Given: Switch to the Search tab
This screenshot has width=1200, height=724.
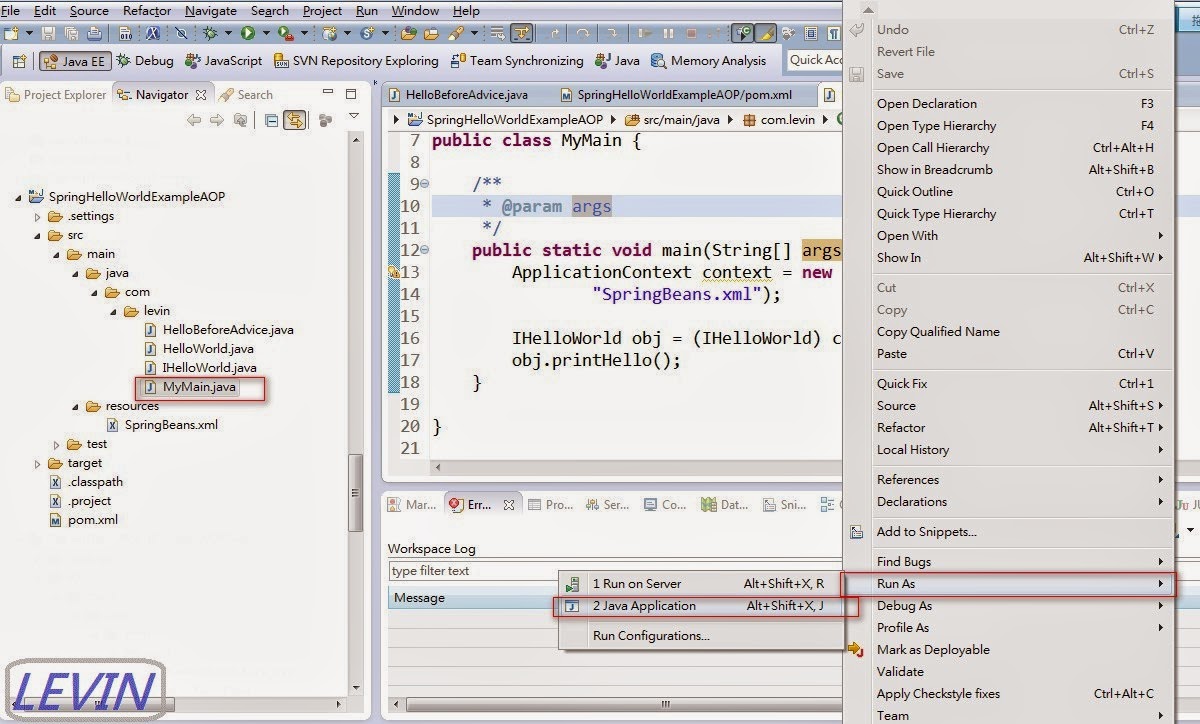Looking at the screenshot, I should [x=255, y=94].
